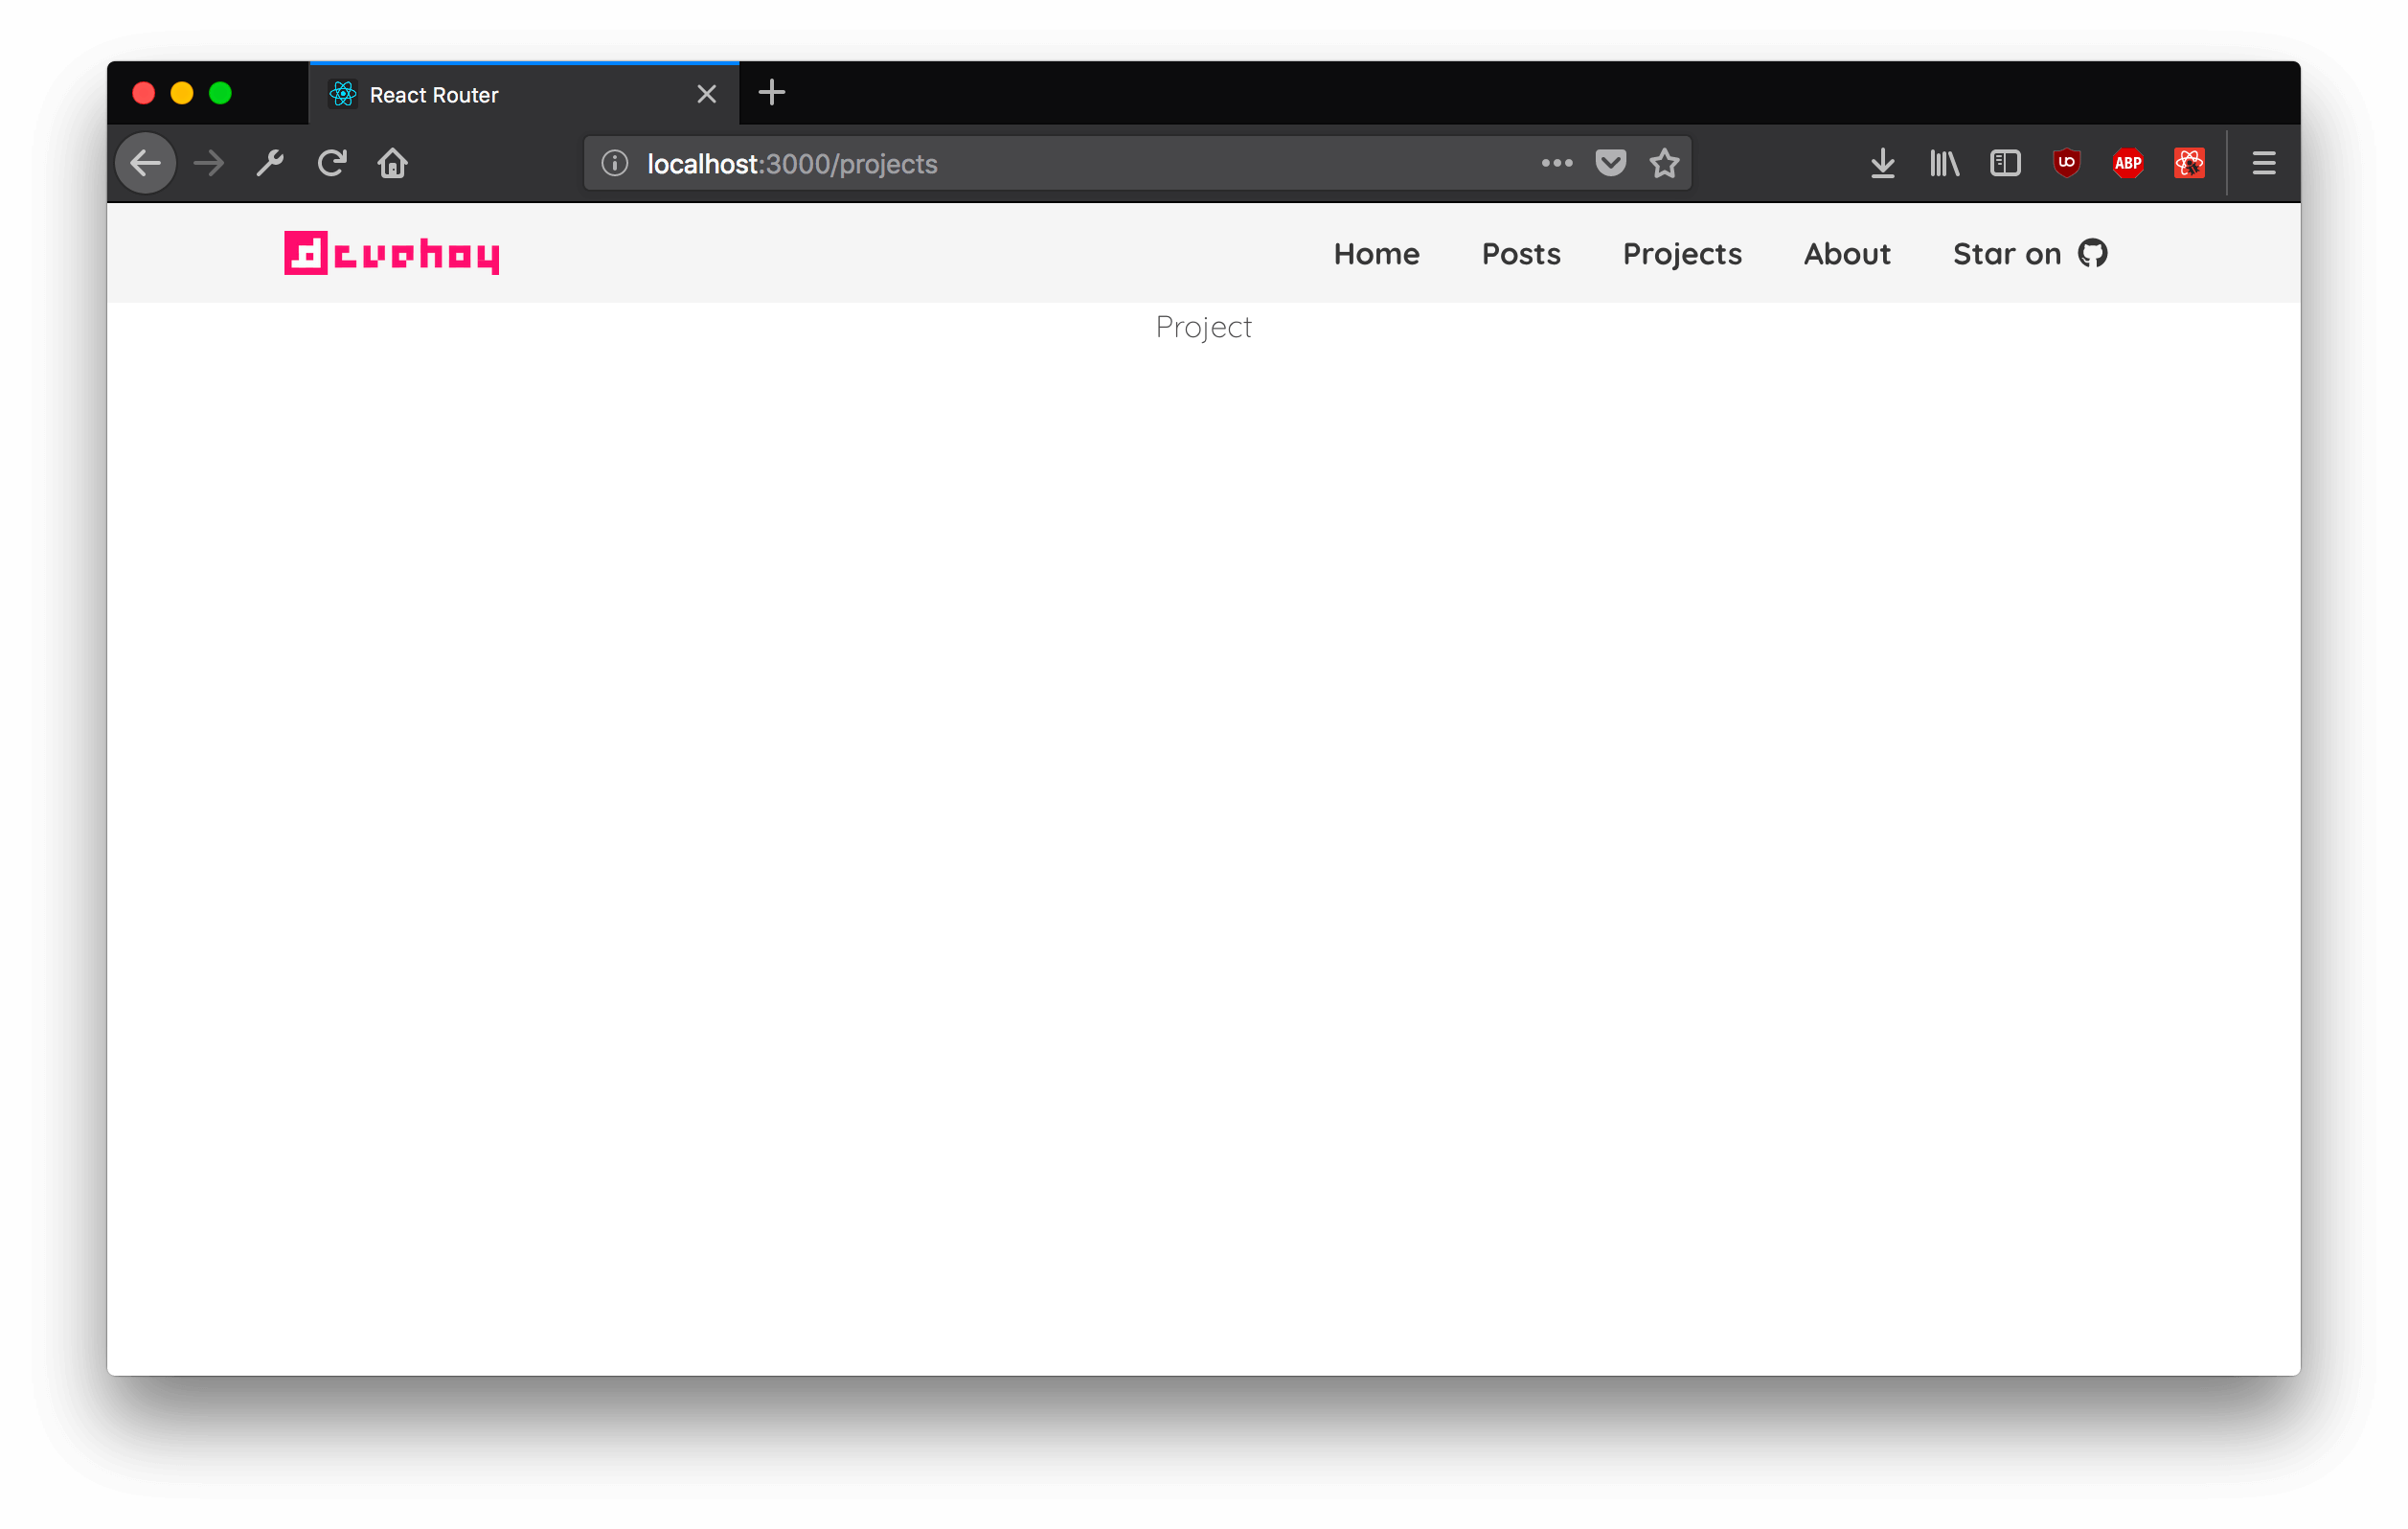Image resolution: width=2408 pixels, height=1529 pixels.
Task: Click the browser home icon
Action: (392, 163)
